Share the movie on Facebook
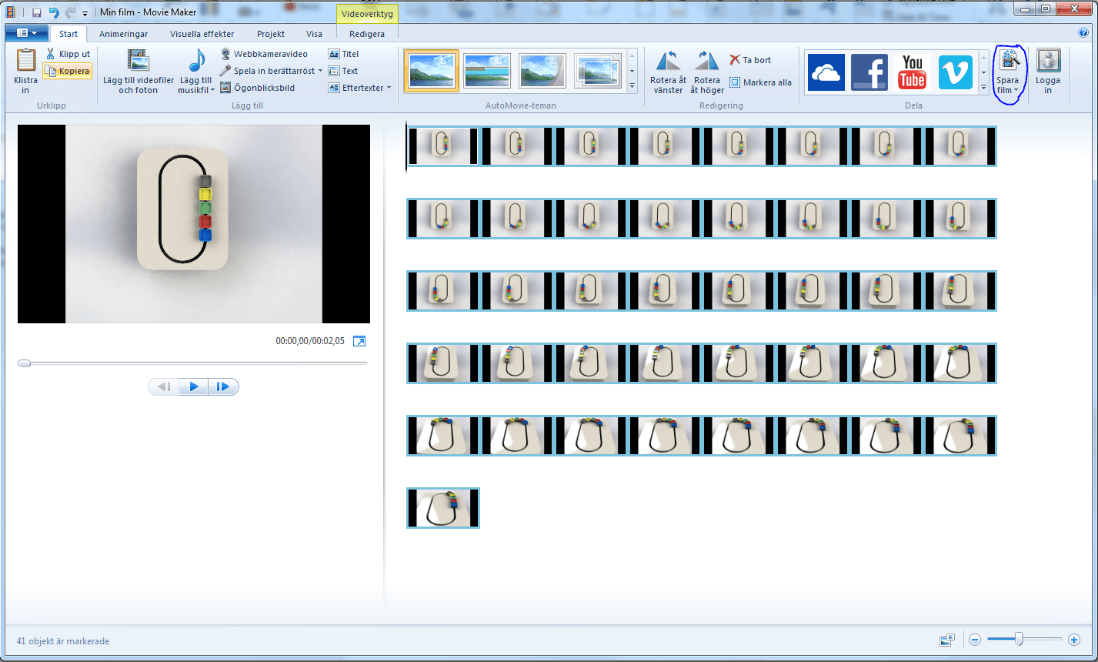The image size is (1098, 662). 868,72
